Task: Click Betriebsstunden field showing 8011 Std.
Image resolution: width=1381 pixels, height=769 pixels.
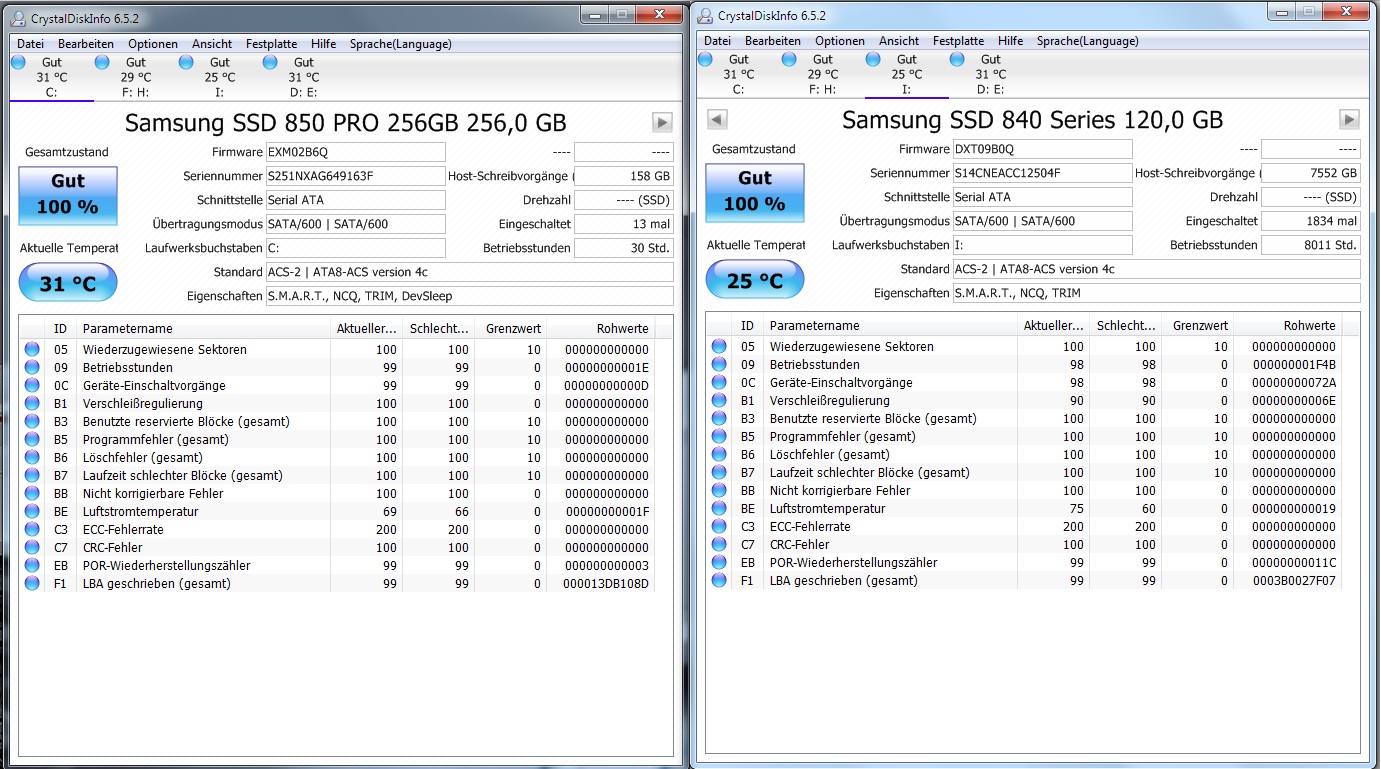Action: tap(1311, 245)
